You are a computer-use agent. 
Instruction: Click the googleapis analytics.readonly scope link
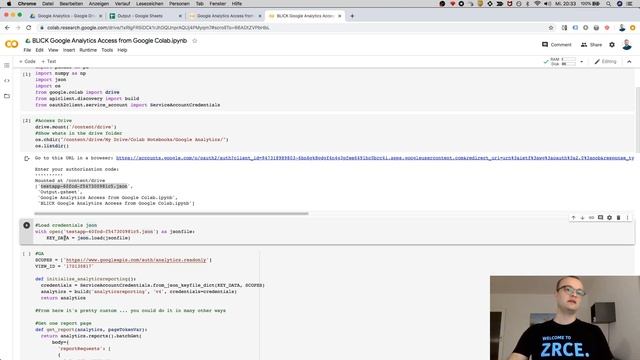(x=136, y=260)
